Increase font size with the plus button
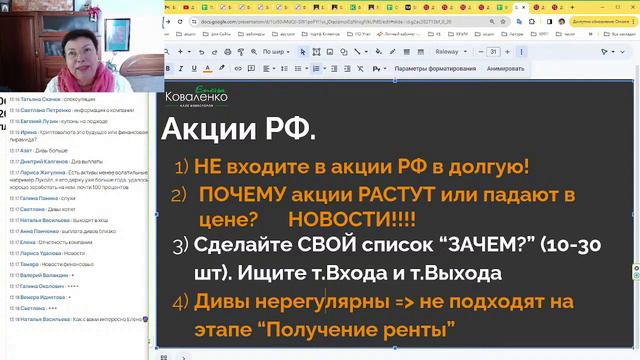The width and height of the screenshot is (640, 360). click(x=507, y=52)
